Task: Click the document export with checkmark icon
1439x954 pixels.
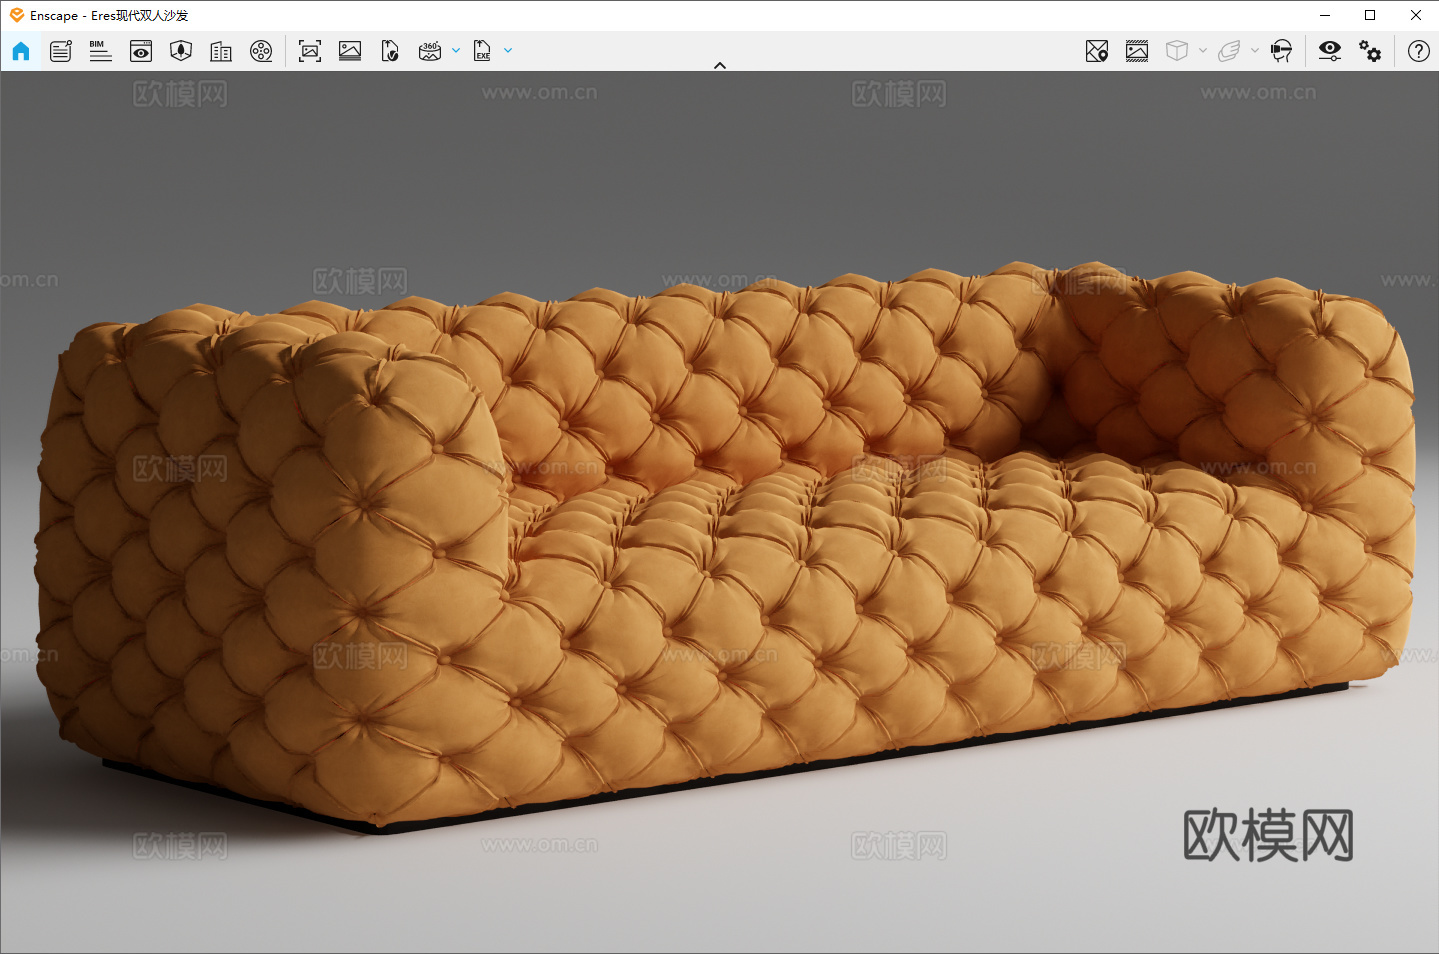Action: coord(390,51)
